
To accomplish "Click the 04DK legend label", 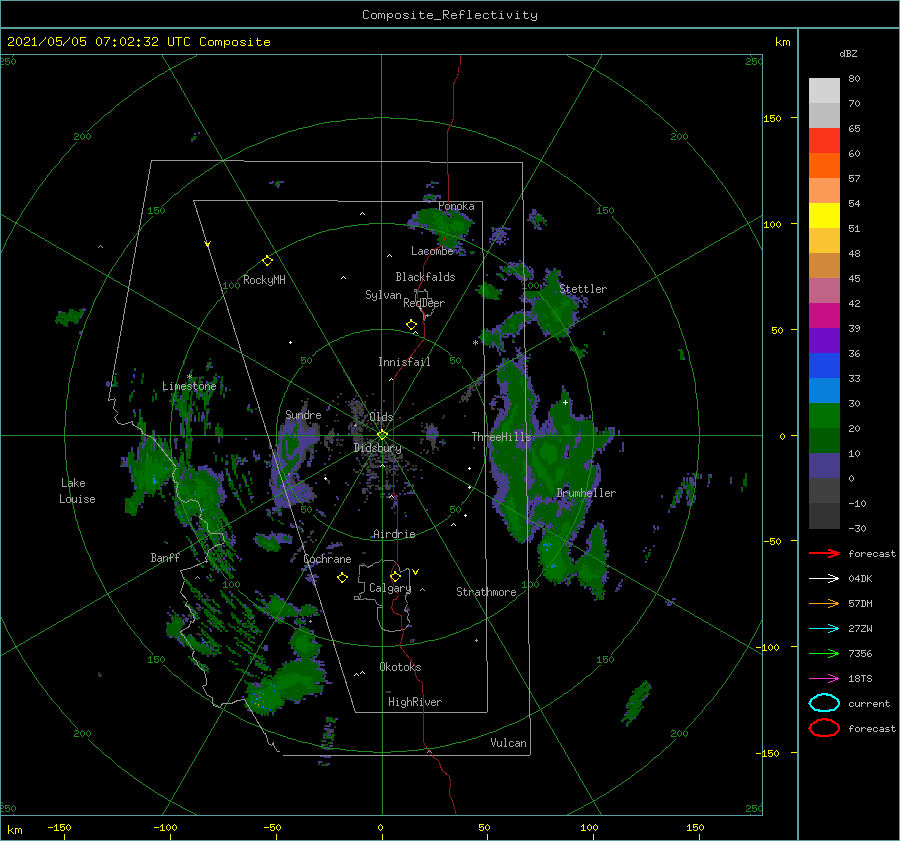I will point(860,578).
